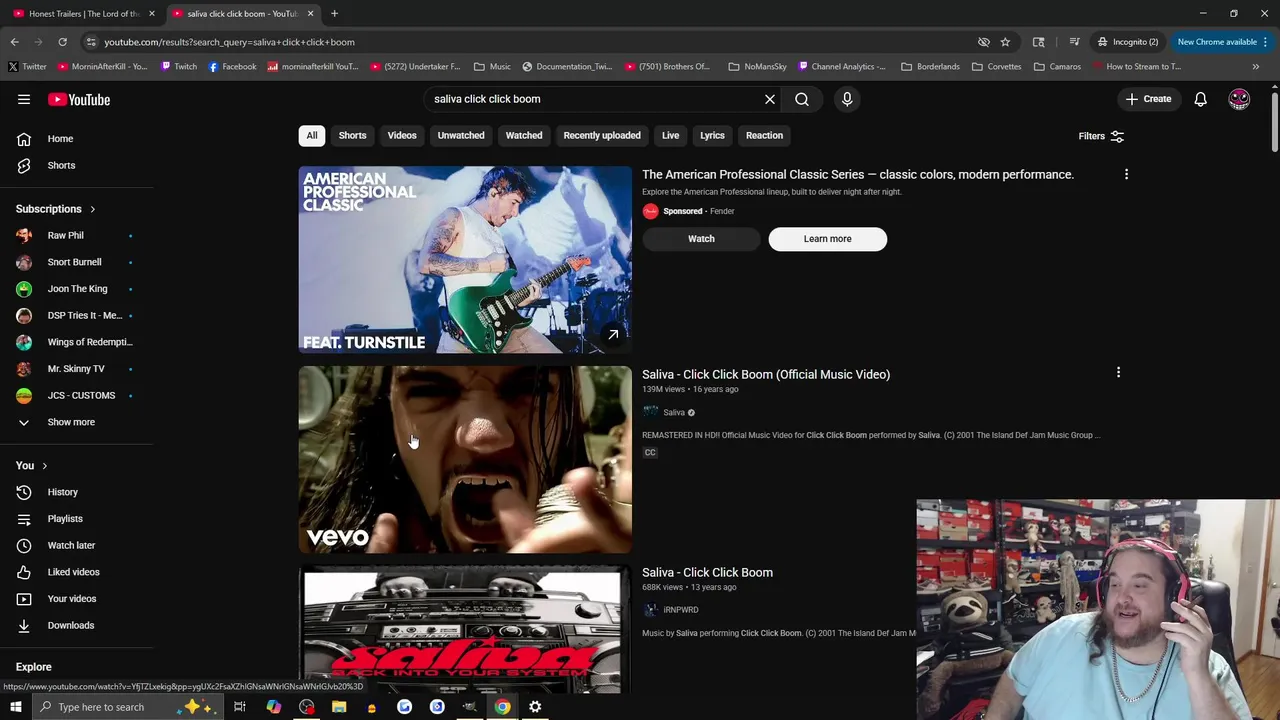Open Saliva channel icon under official video
This screenshot has width=1280, height=720.
(x=650, y=412)
